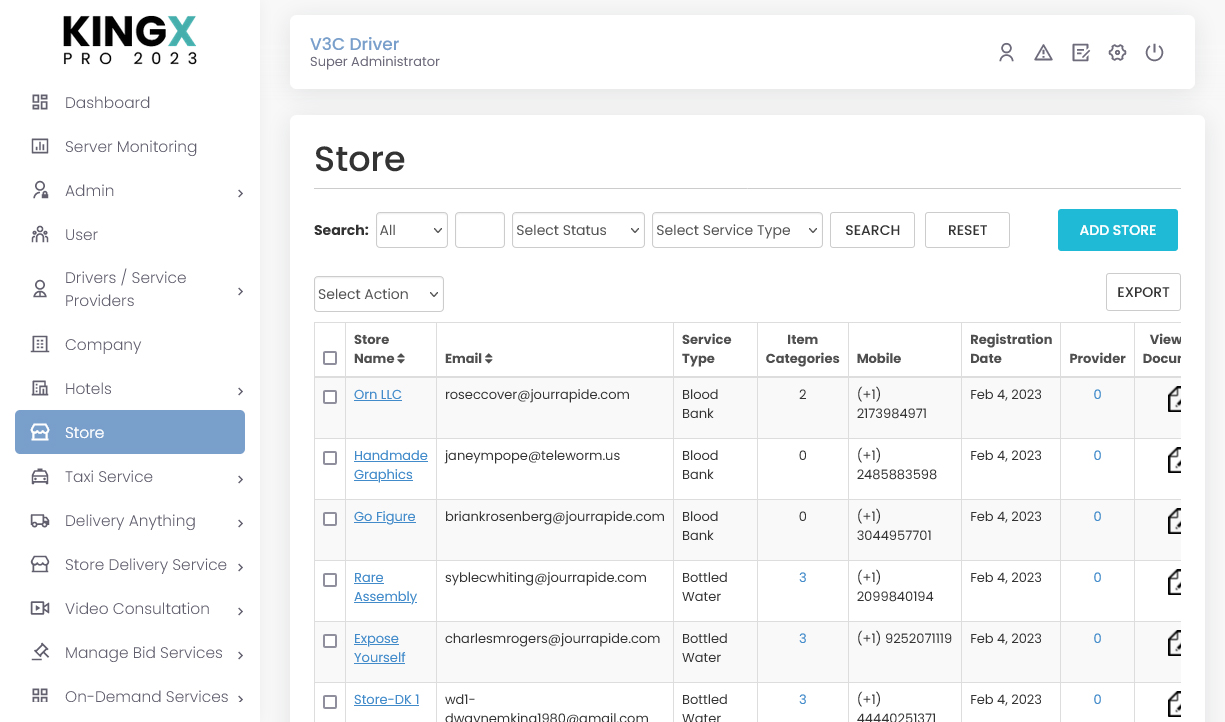Image resolution: width=1225 pixels, height=722 pixels.
Task: Check the box for Rare Assembly
Action: click(x=330, y=580)
